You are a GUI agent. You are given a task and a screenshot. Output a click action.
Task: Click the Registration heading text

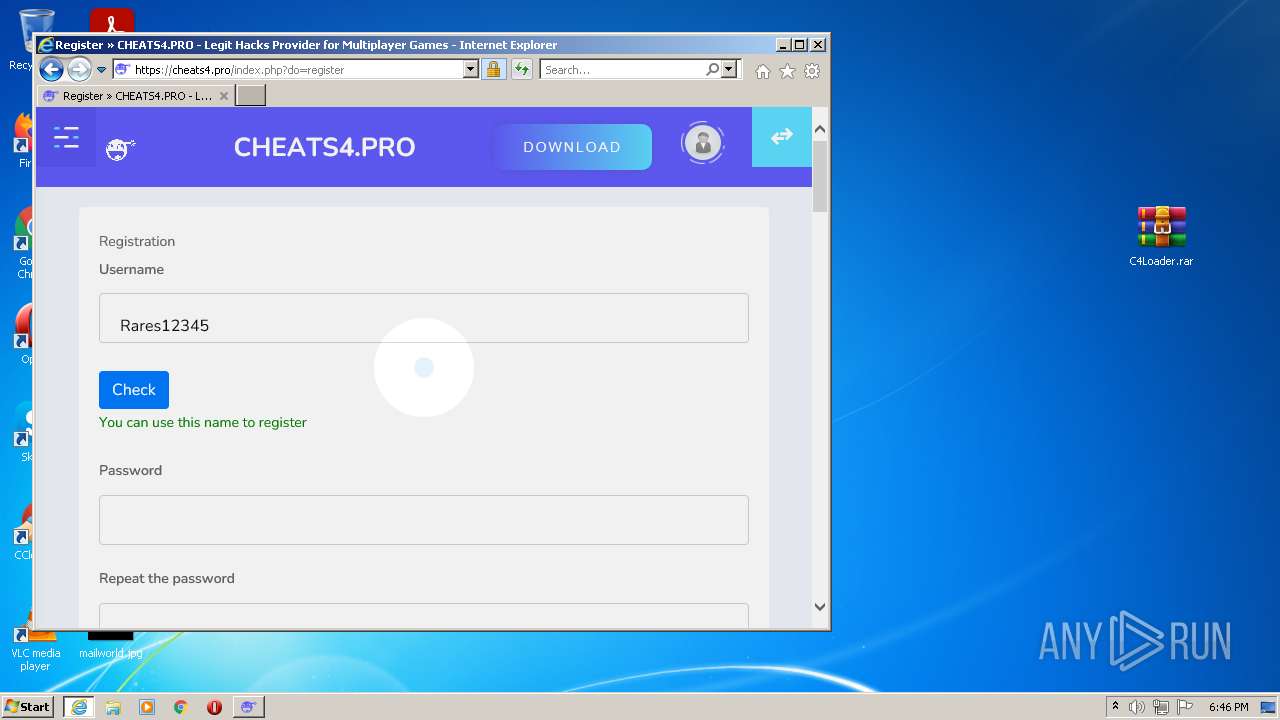(x=137, y=241)
